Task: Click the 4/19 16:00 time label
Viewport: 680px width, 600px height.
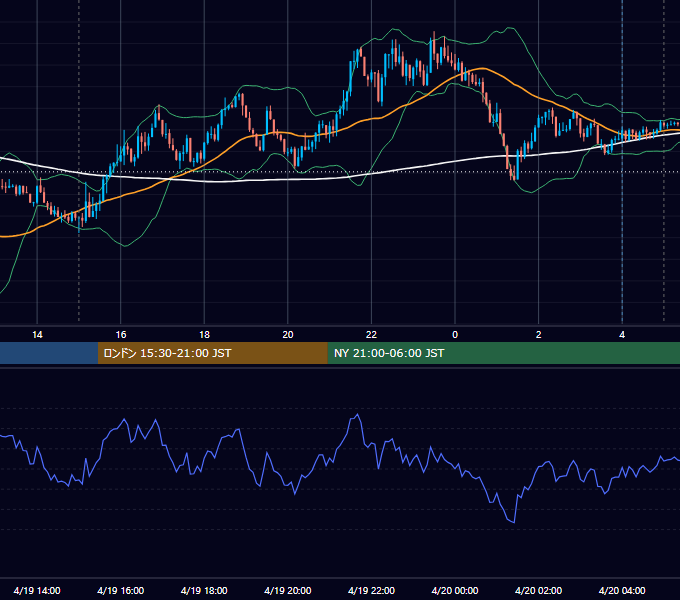Action: [x=121, y=590]
